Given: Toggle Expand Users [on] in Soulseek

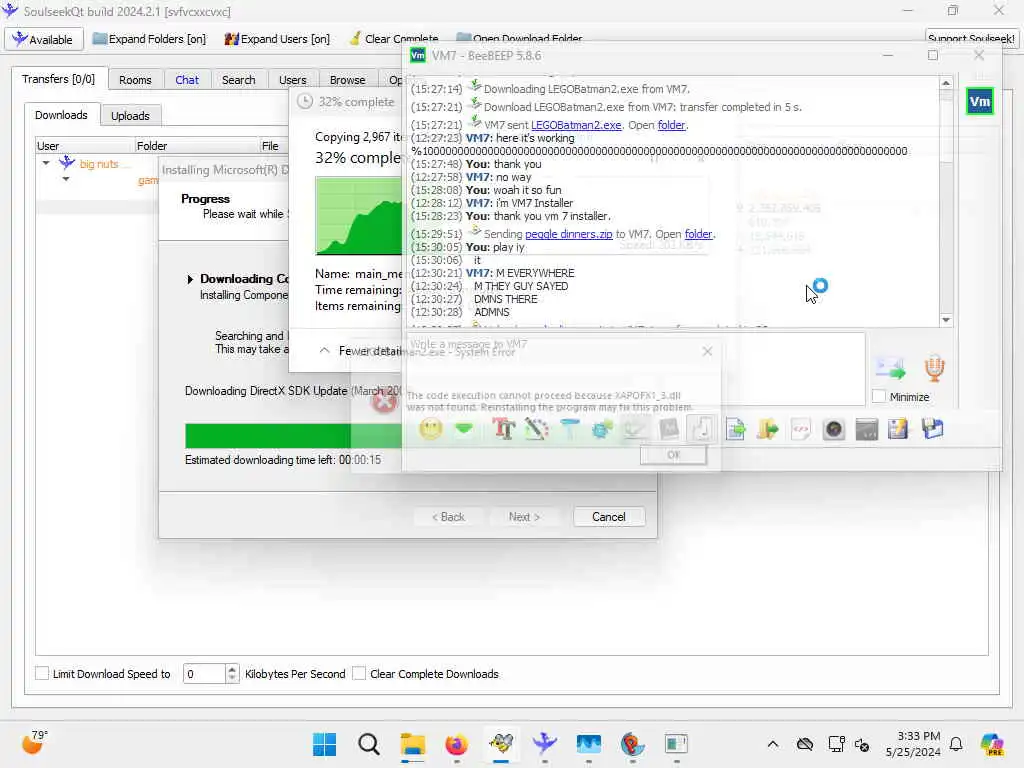Looking at the screenshot, I should [277, 39].
